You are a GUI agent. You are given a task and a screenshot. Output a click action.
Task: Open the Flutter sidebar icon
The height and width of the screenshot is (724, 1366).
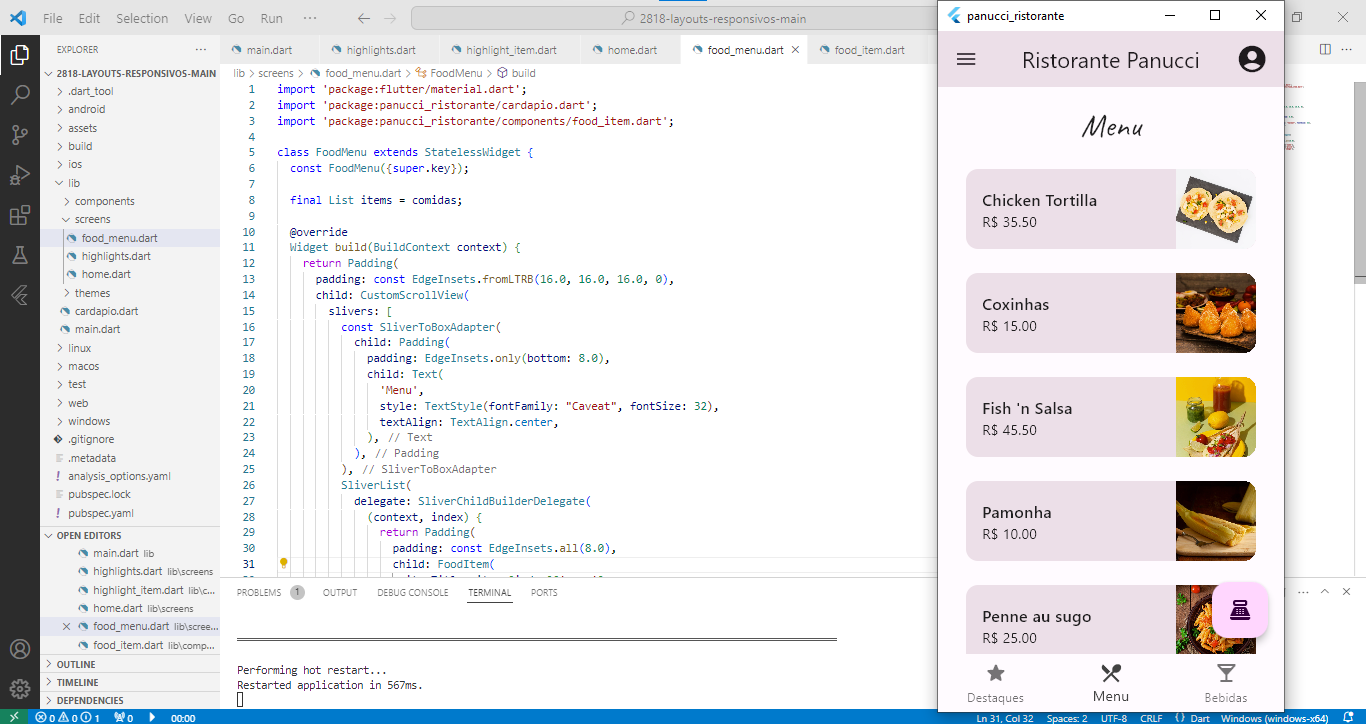(x=19, y=295)
